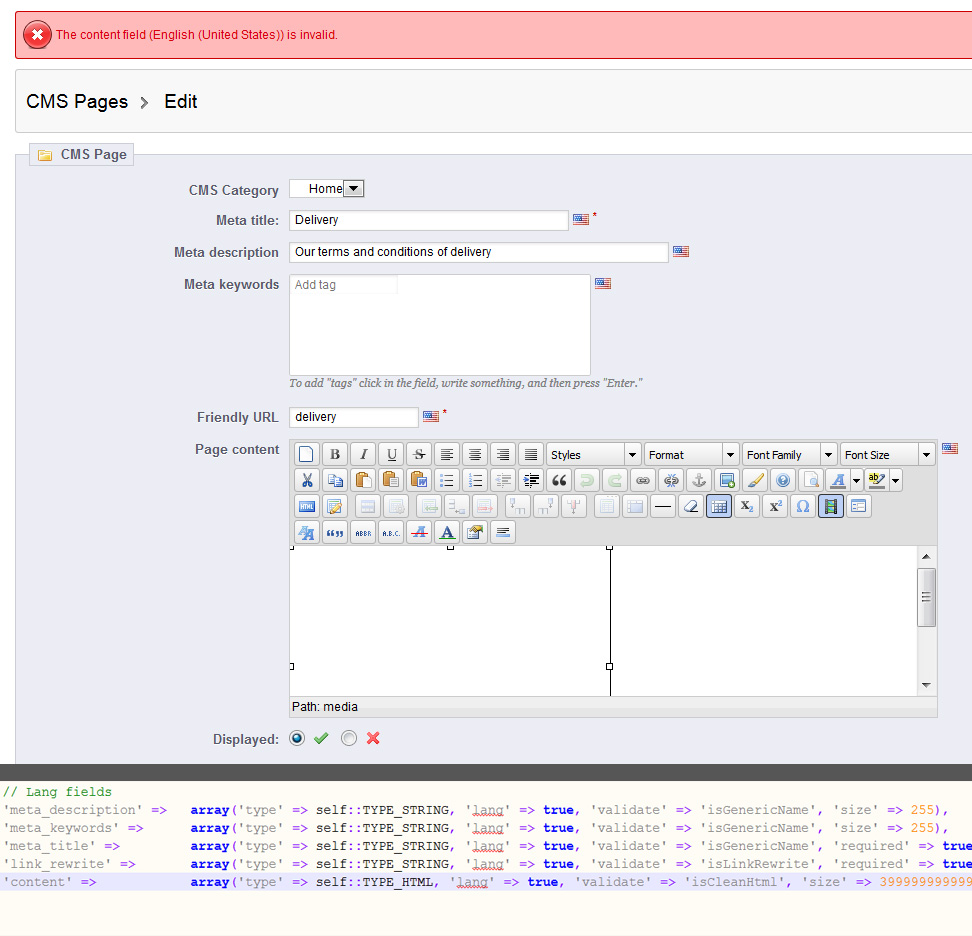972x936 pixels.
Task: Click the Edit breadcrumb label
Action: (x=180, y=101)
